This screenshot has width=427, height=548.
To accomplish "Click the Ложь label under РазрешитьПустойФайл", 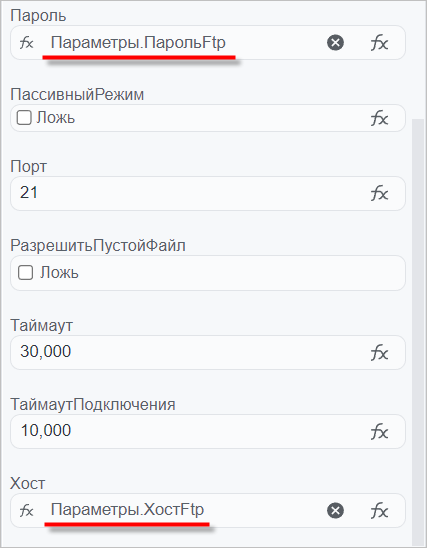I will tap(59, 273).
